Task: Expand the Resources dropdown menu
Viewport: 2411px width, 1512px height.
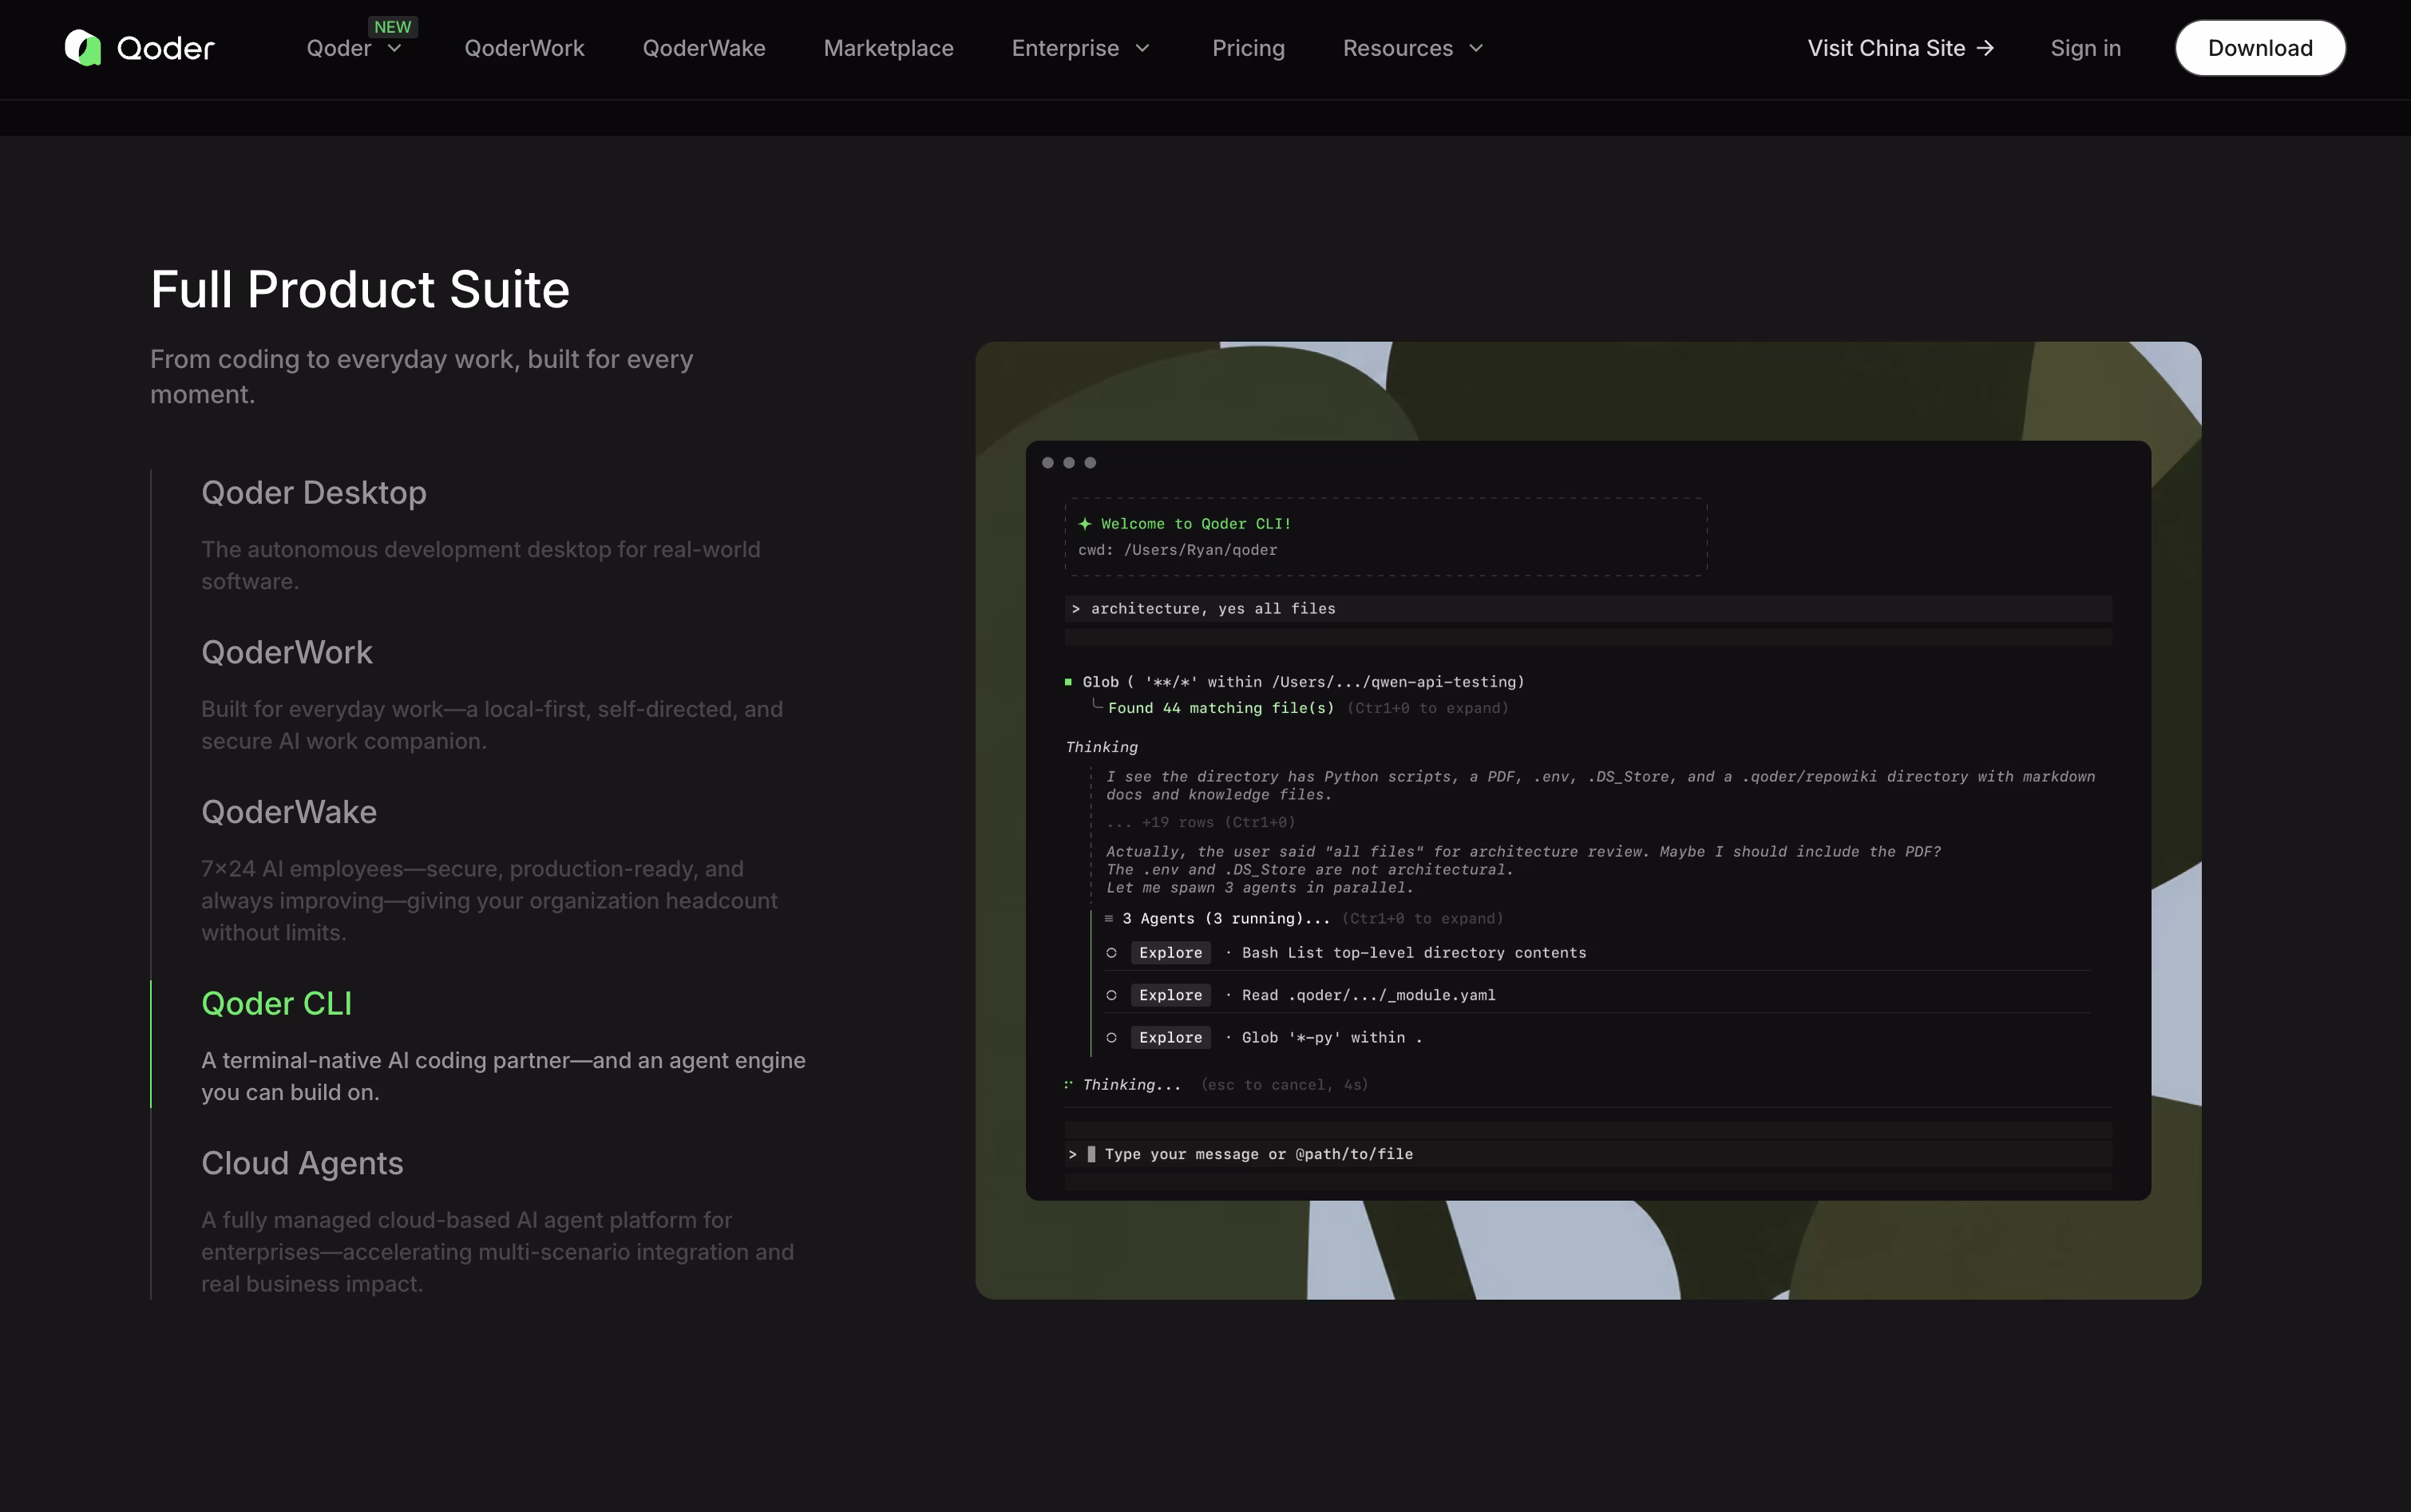Action: [1413, 48]
